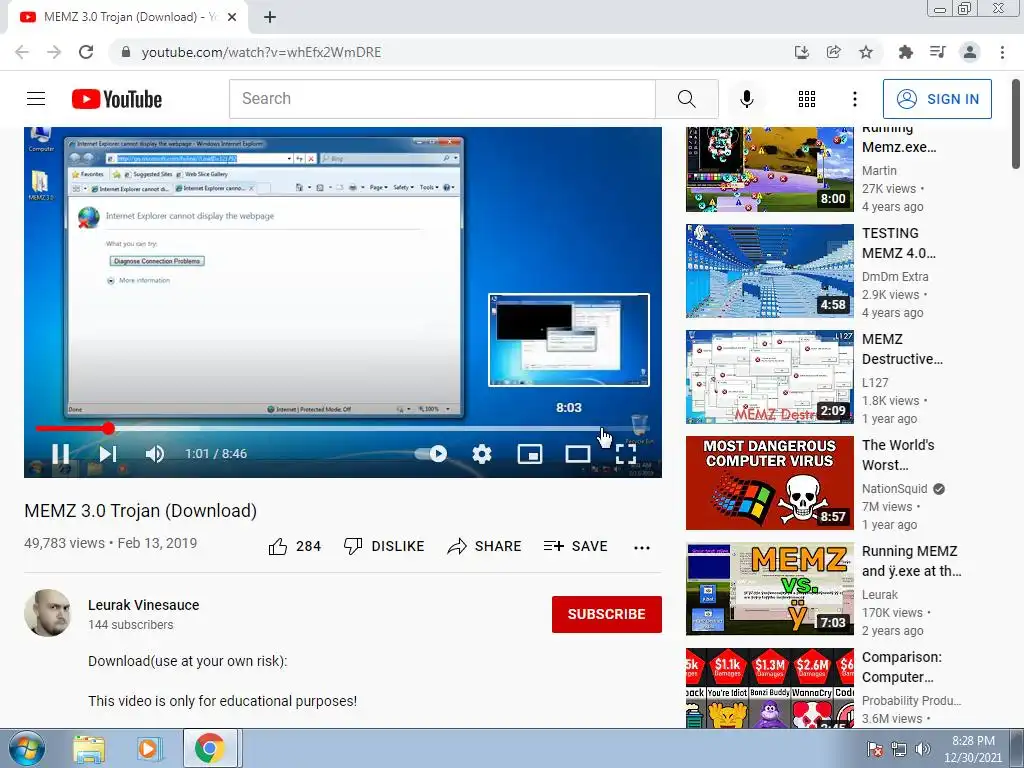
Task: Open Leurak Vinesauce channel avatar
Action: pos(48,613)
